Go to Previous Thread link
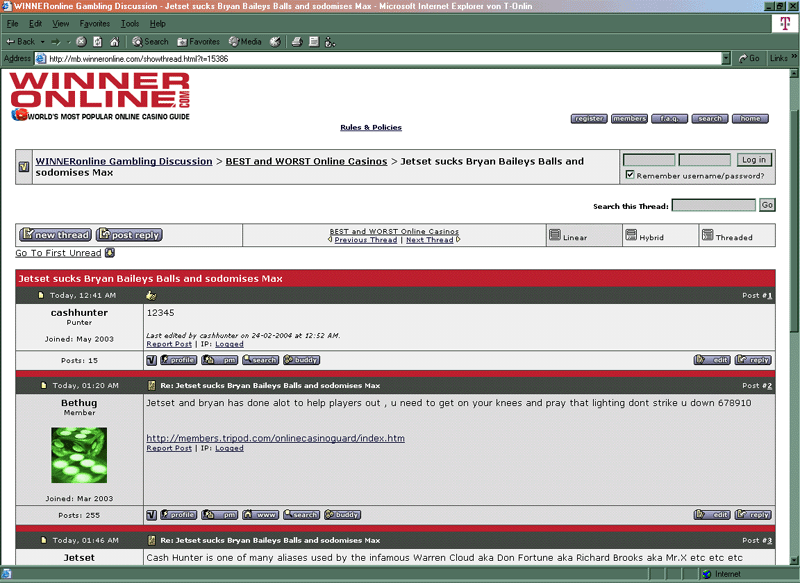This screenshot has height=583, width=800. point(365,240)
